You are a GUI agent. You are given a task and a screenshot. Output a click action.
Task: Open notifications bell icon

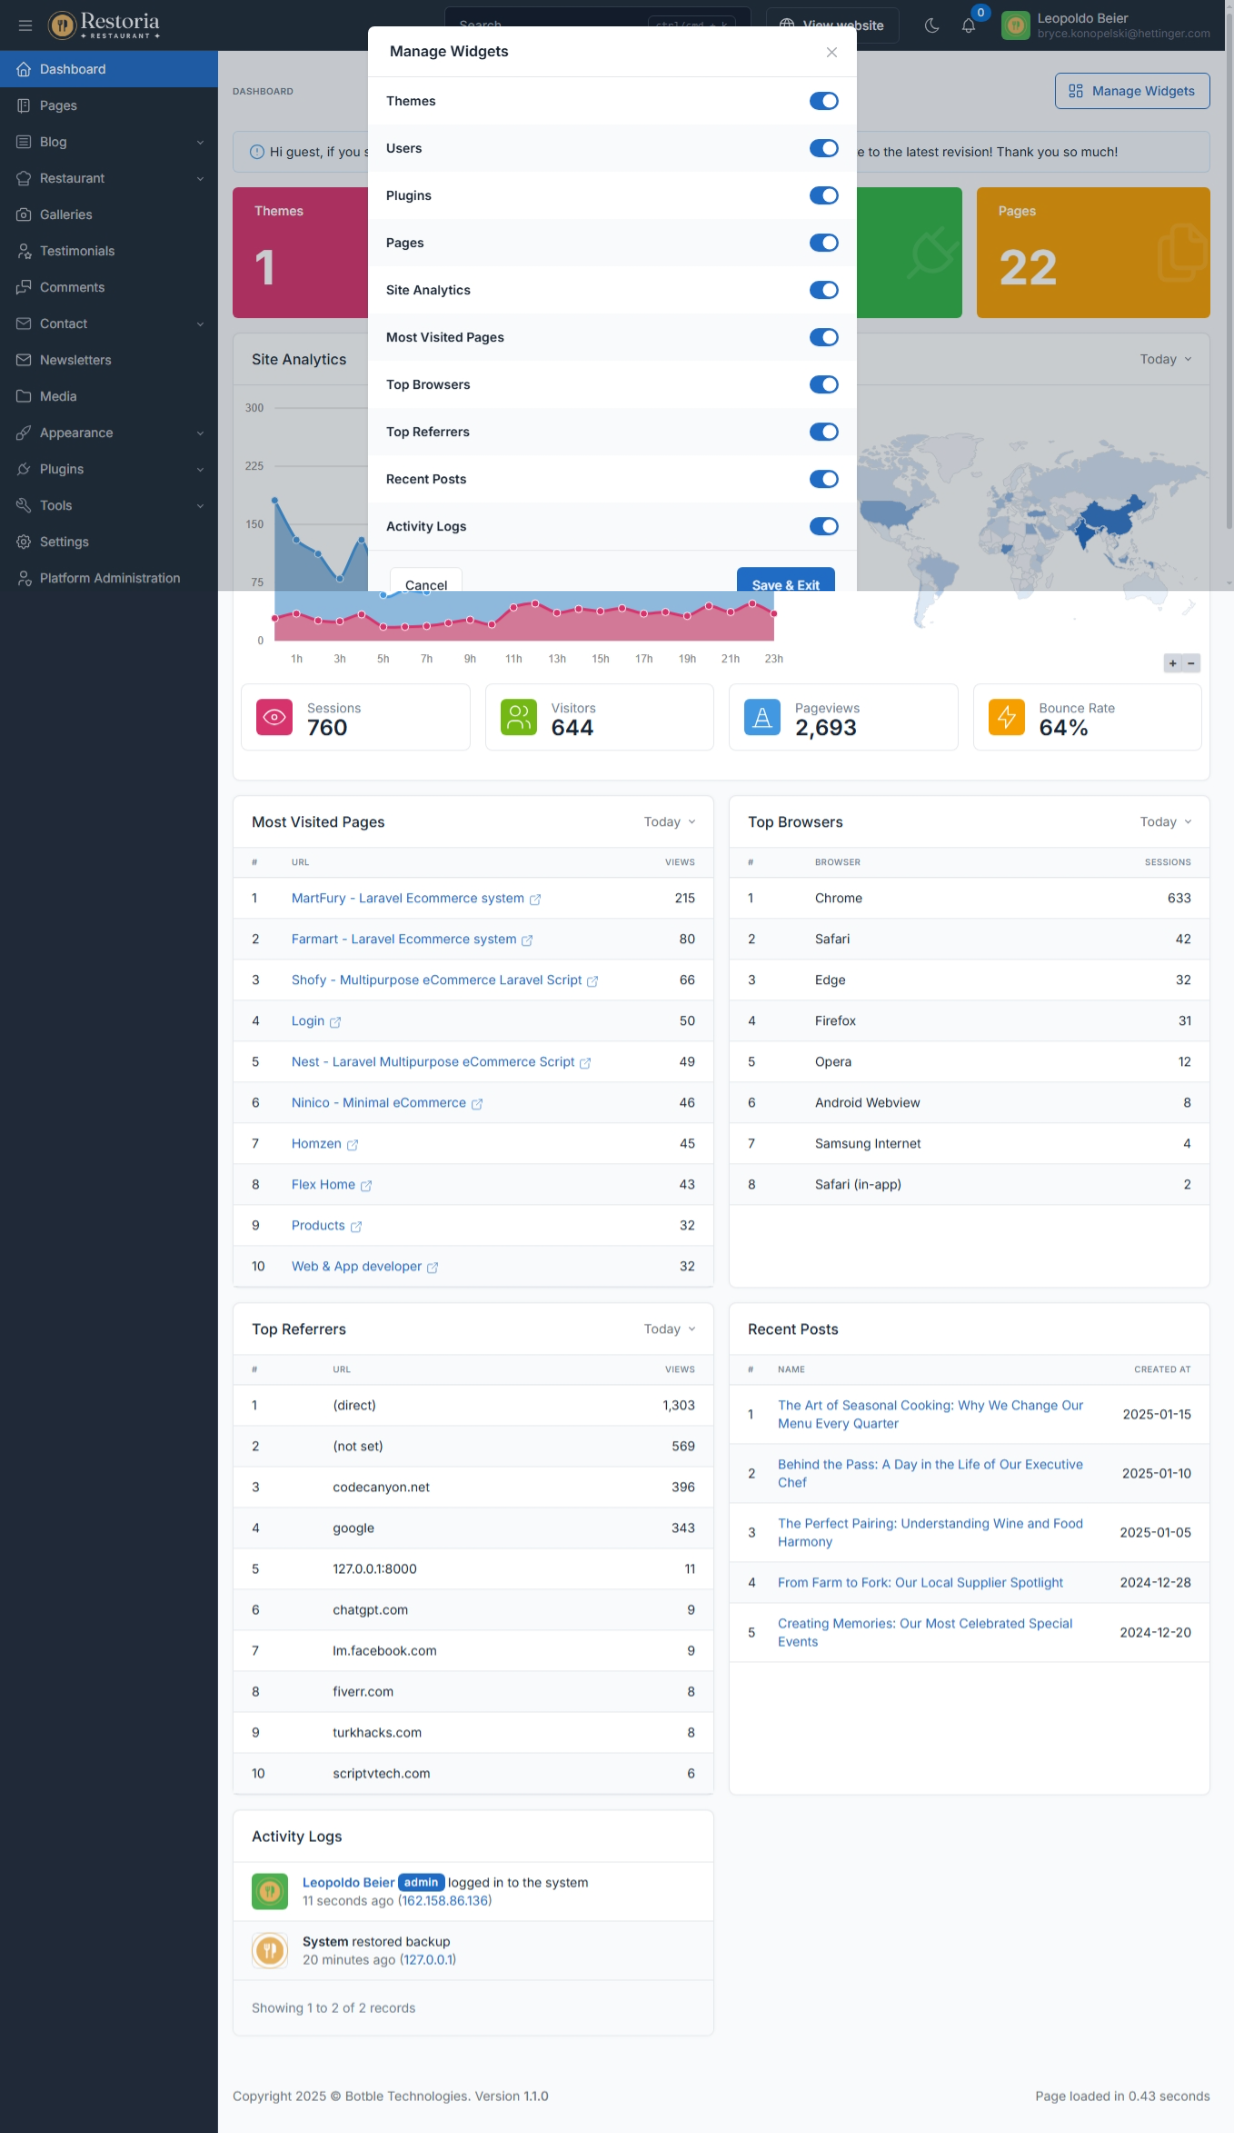(x=968, y=25)
